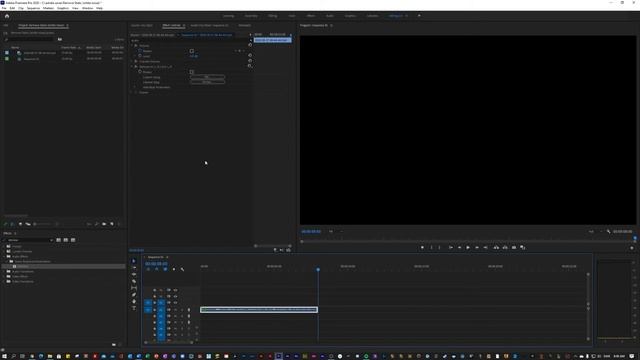Solo audio track A1
Screen dimensions: 640x360
tap(182, 310)
